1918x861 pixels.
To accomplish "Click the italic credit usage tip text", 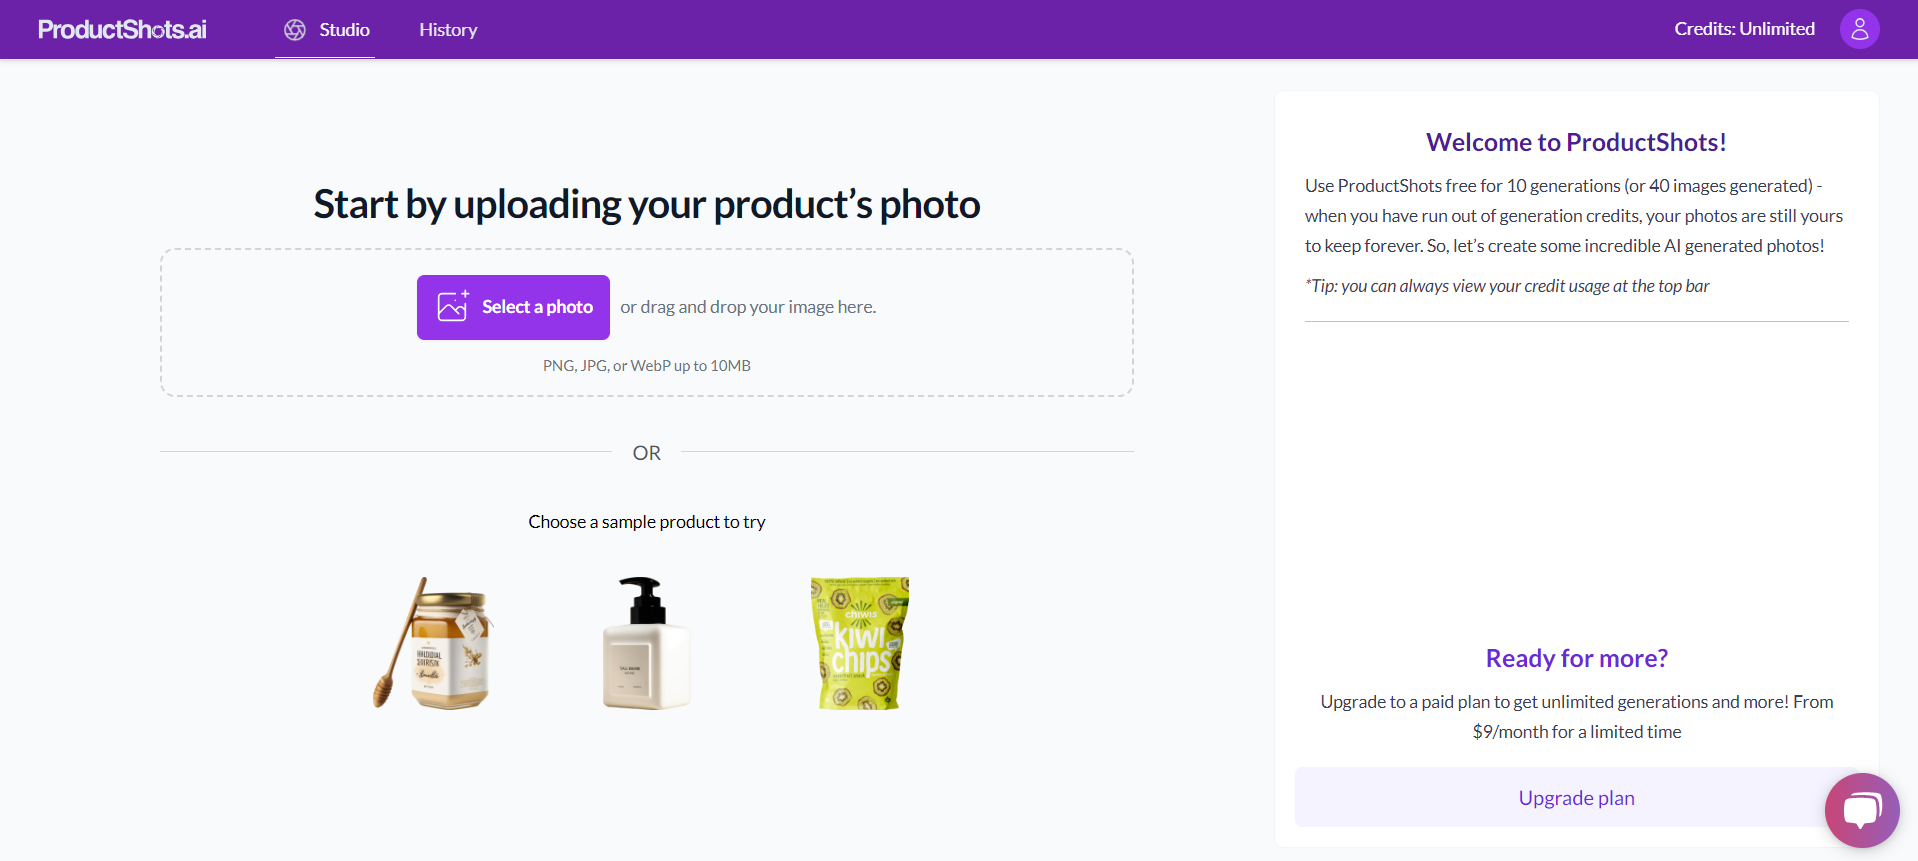I will [1507, 286].
